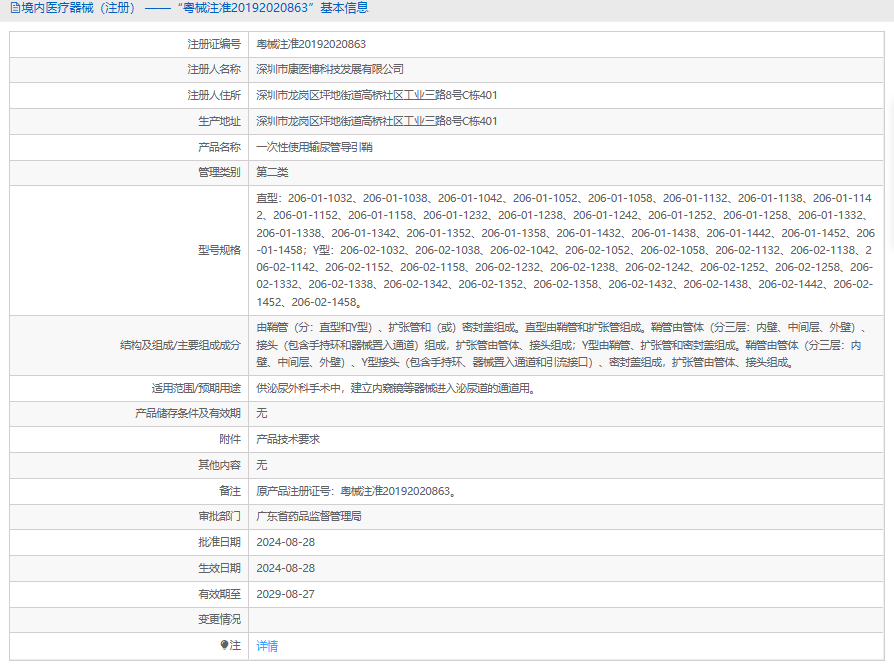Click the 生产地址 label
Screen dimensions: 894x667
tap(219, 121)
